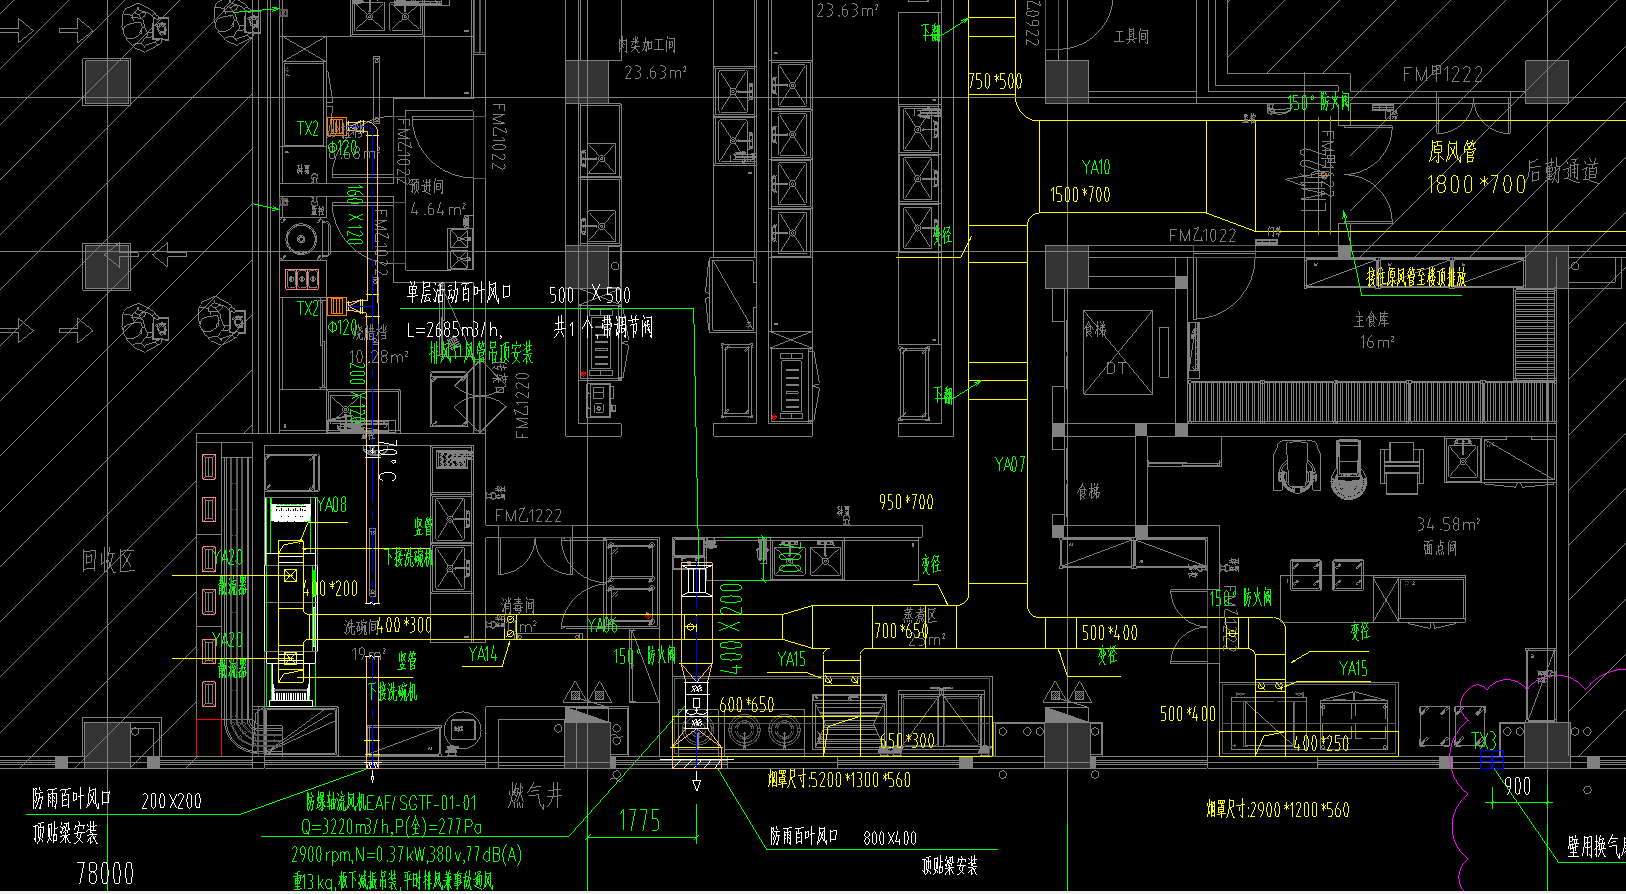Click the 工具间 room label

click(1131, 37)
